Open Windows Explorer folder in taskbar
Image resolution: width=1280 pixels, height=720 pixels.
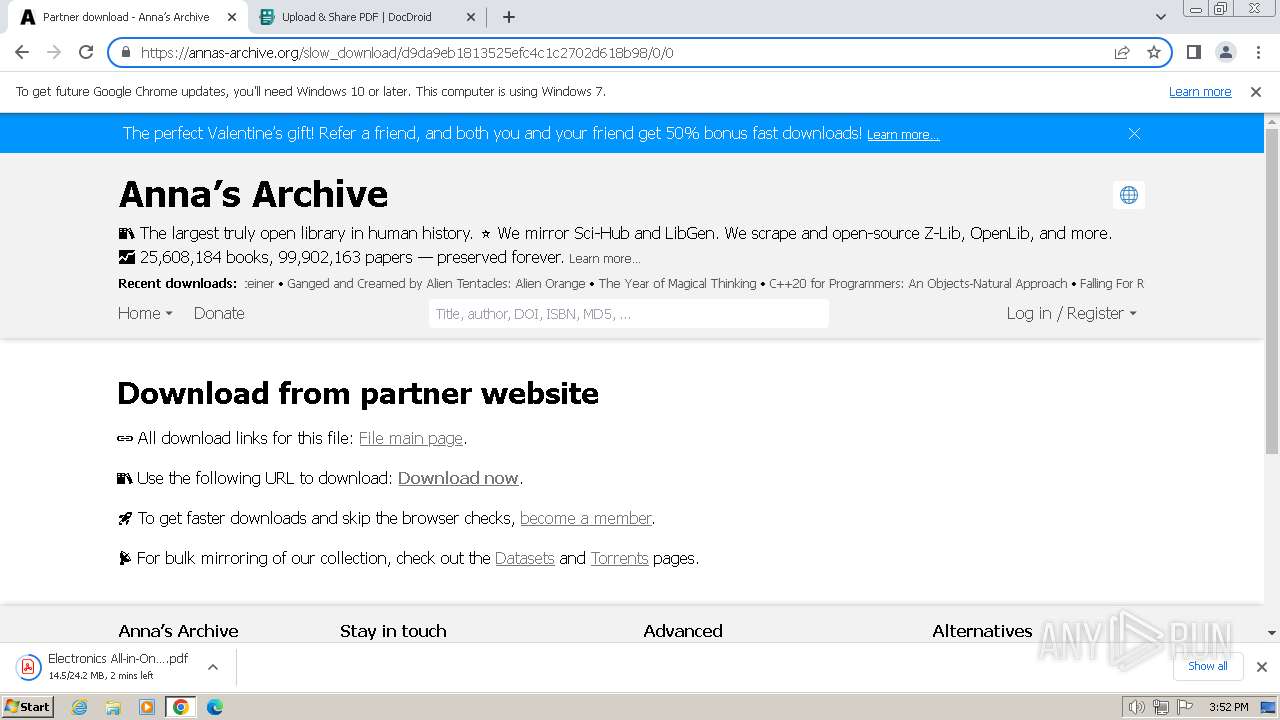pyautogui.click(x=113, y=707)
